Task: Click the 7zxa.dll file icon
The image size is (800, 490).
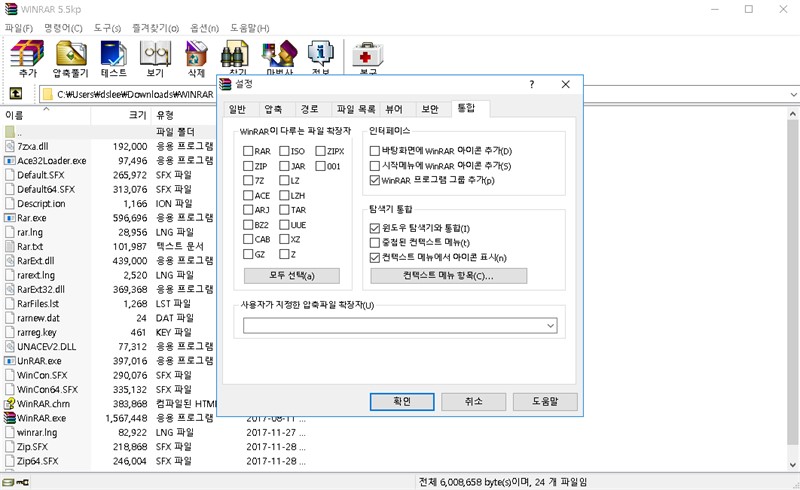Action: (x=10, y=146)
